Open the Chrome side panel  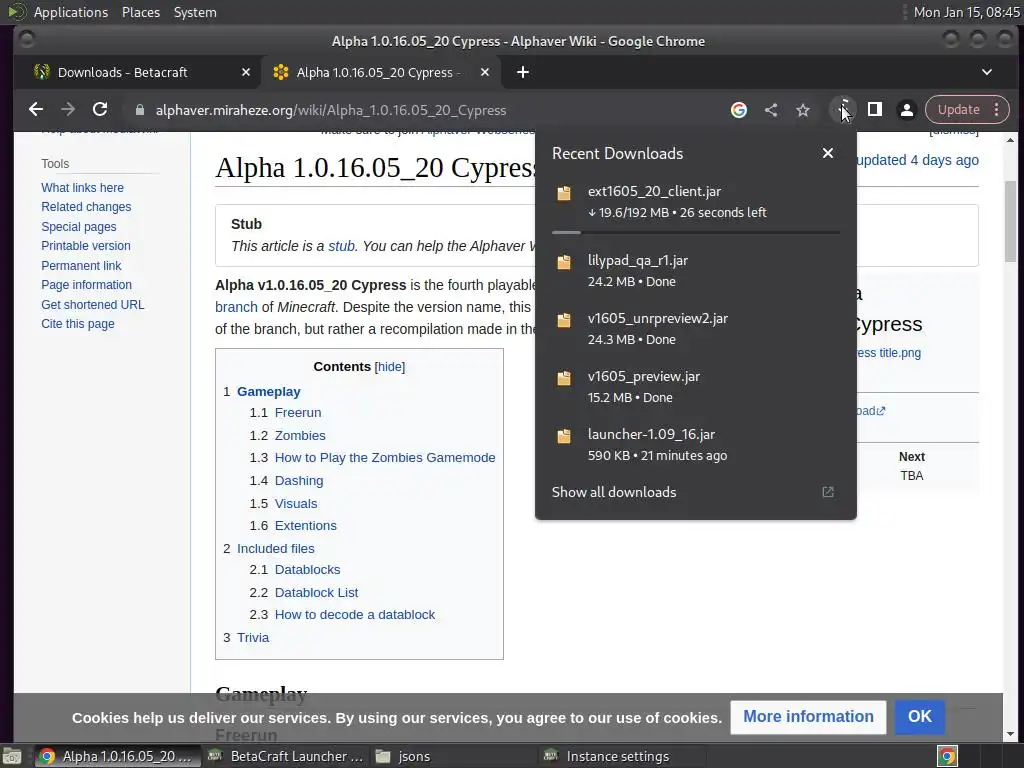click(x=874, y=110)
